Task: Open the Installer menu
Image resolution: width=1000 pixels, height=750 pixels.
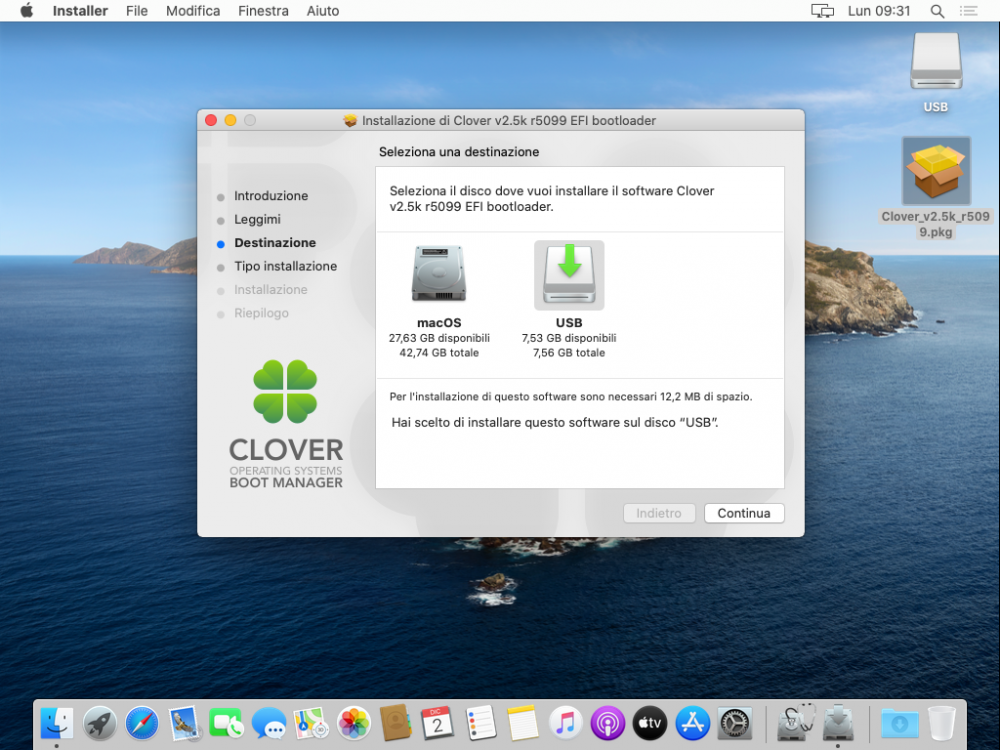Action: 80,11
